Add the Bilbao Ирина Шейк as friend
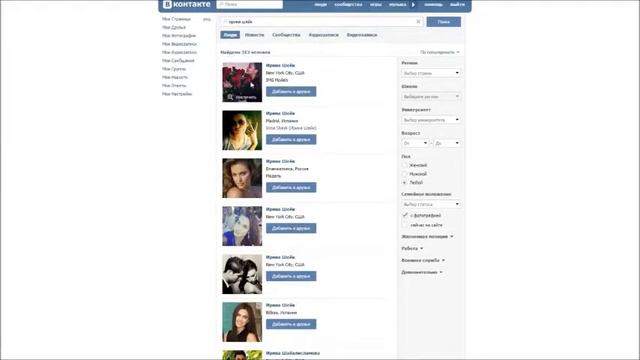 pos(291,324)
